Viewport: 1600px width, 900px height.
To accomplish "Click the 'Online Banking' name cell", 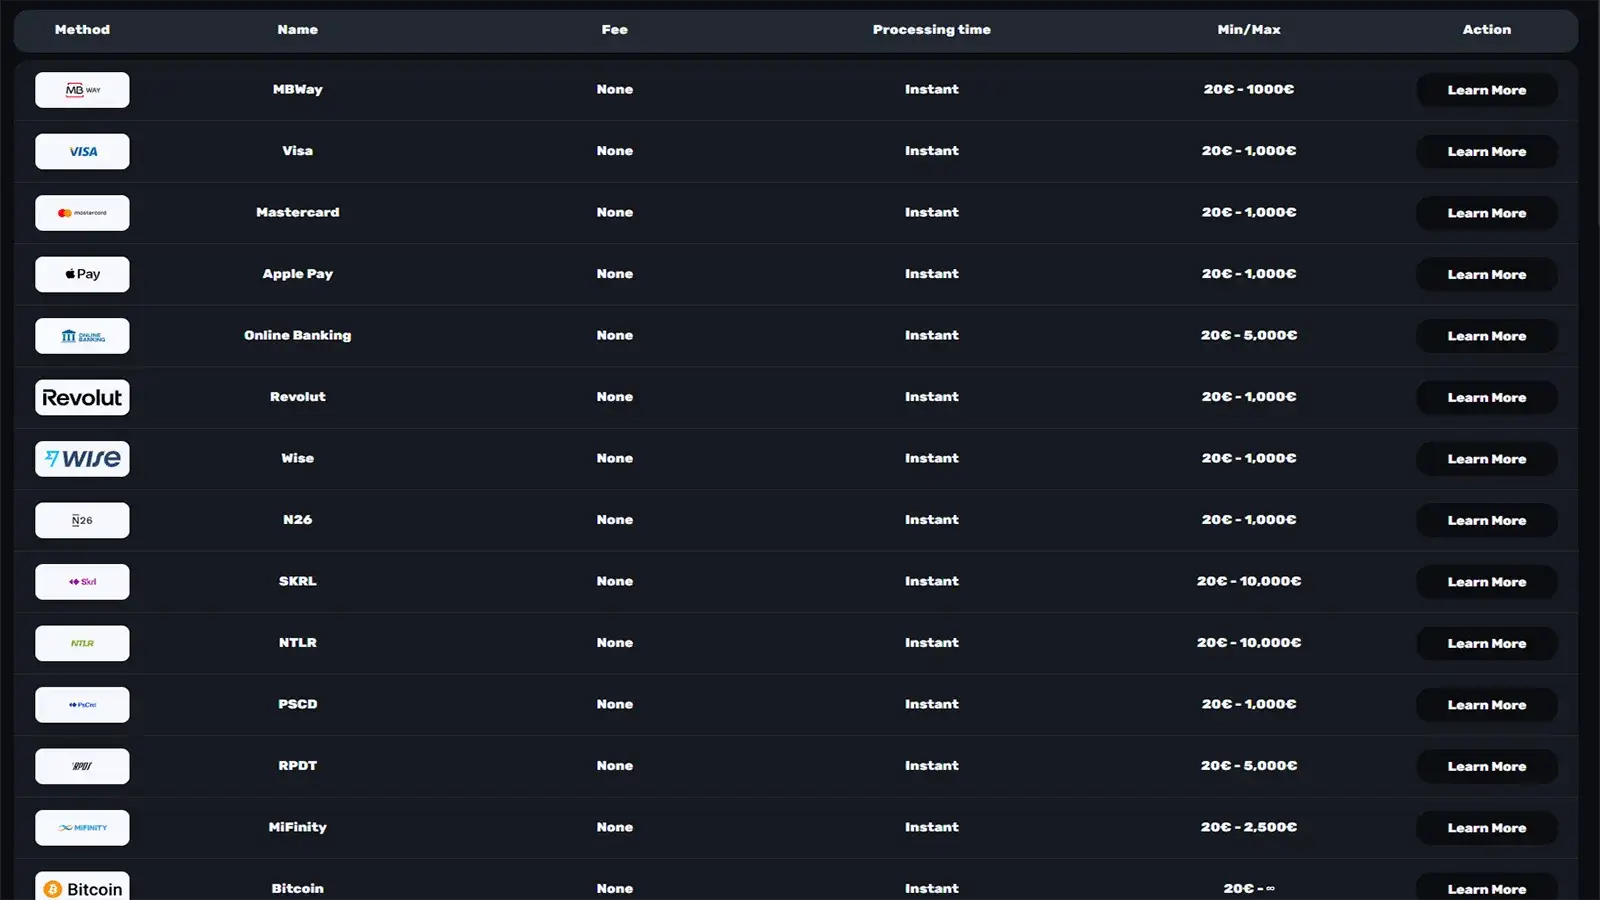I will [298, 335].
